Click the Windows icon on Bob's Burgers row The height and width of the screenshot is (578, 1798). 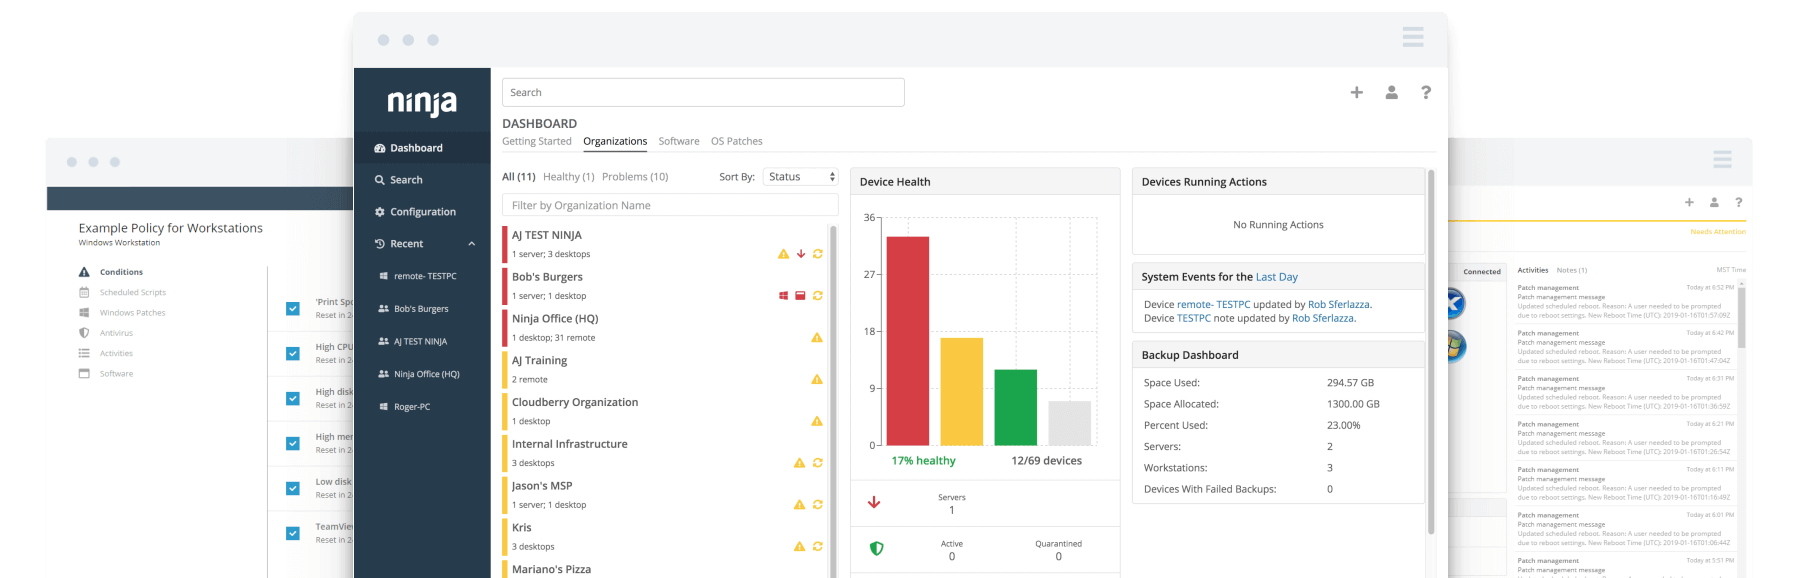pyautogui.click(x=783, y=296)
